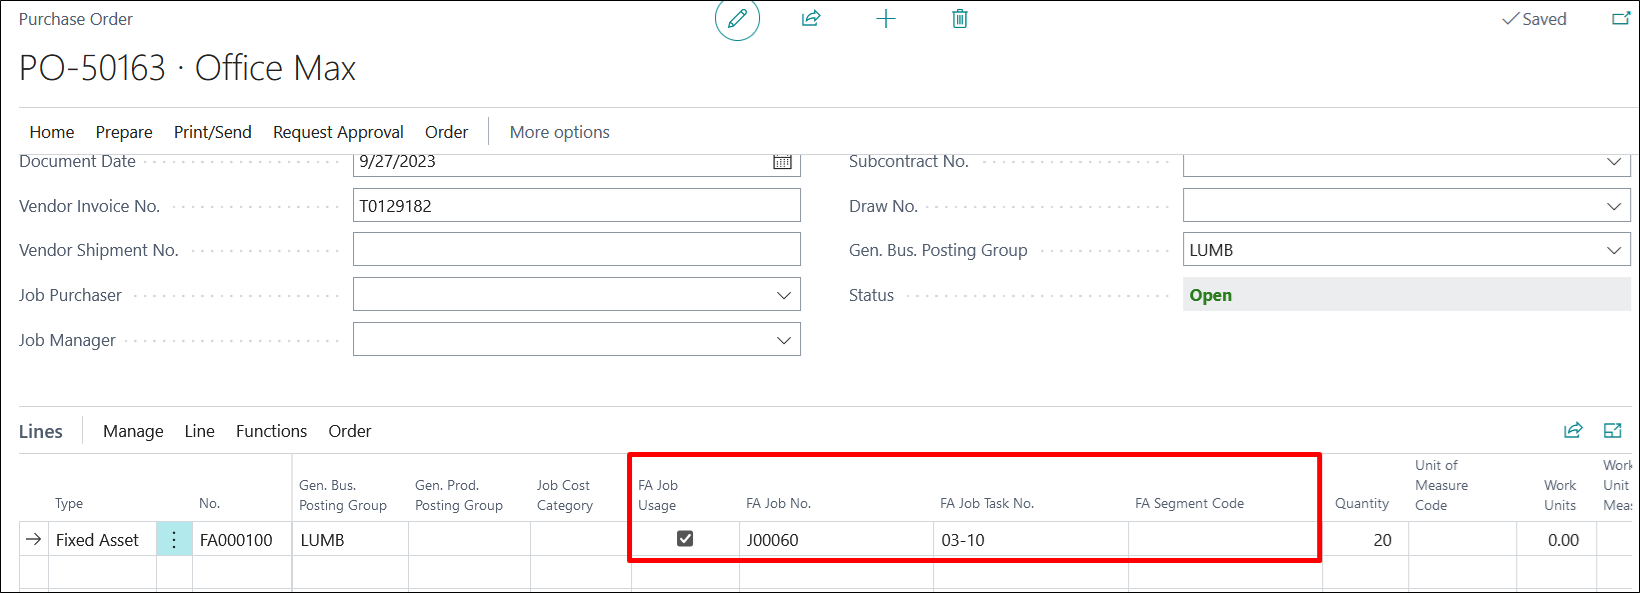Click More options link
This screenshot has width=1640, height=593.
[x=559, y=132]
